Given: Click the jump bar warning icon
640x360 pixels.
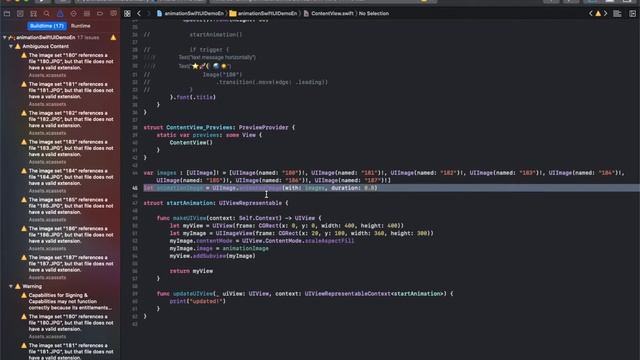Looking at the screenshot, I should [x=598, y=13].
